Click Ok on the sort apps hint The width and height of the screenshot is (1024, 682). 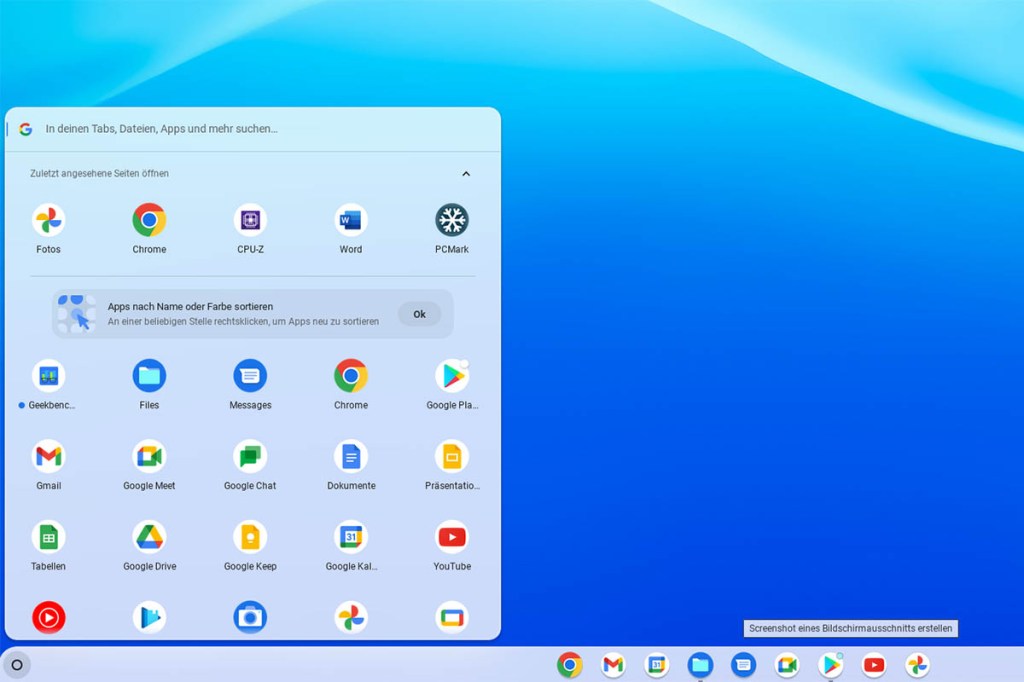[419, 314]
